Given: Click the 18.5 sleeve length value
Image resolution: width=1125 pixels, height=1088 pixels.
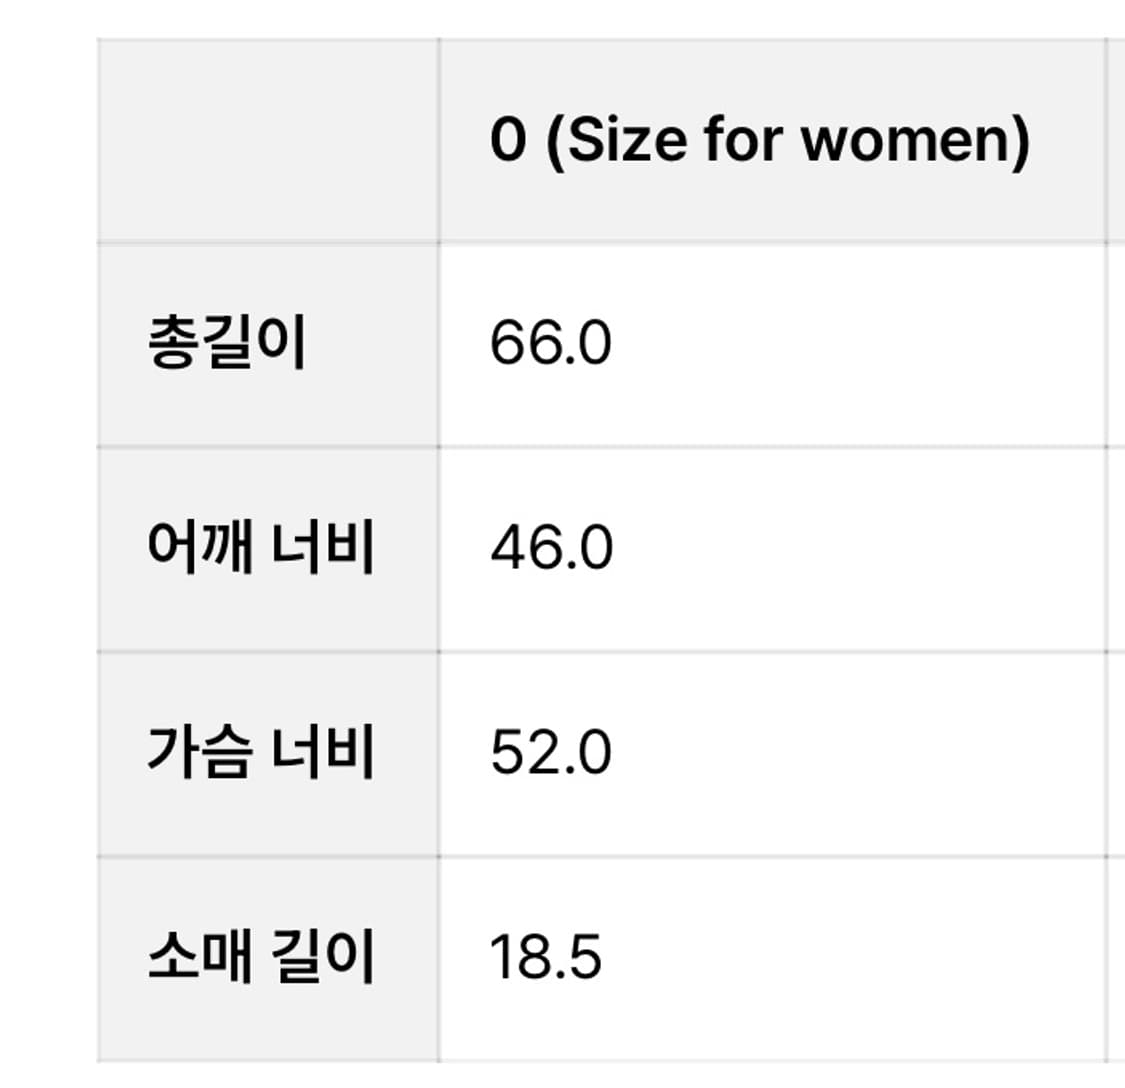Looking at the screenshot, I should coord(545,957).
